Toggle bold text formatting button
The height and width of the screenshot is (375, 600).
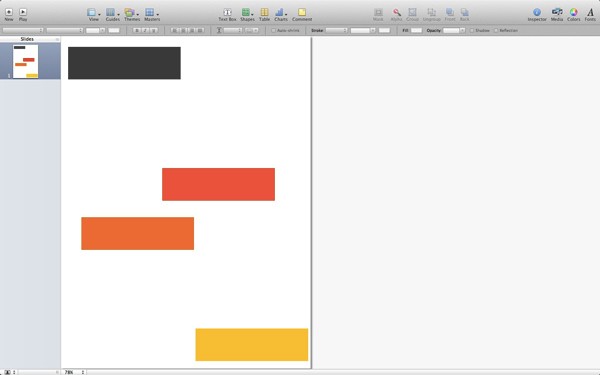(x=137, y=30)
